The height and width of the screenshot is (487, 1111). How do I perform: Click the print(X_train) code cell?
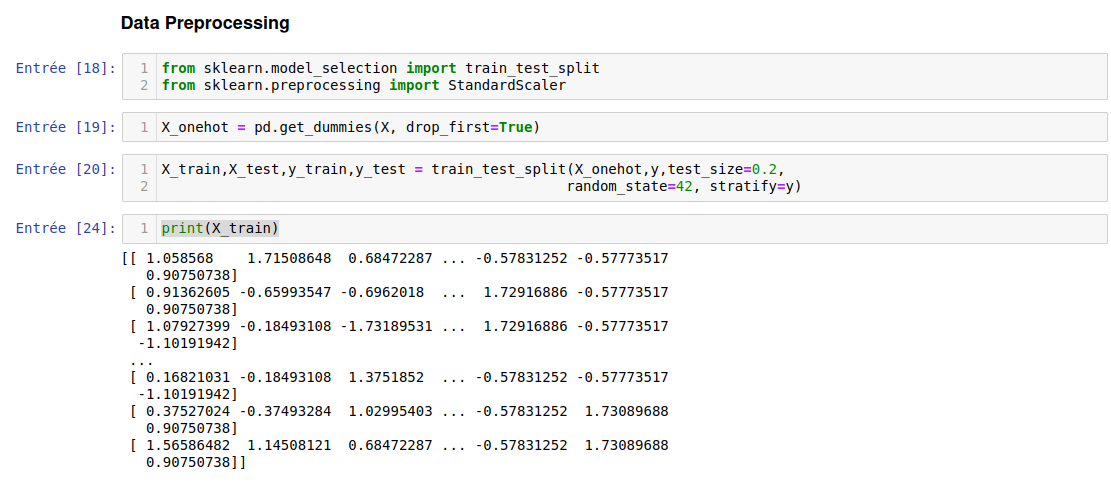tap(220, 228)
